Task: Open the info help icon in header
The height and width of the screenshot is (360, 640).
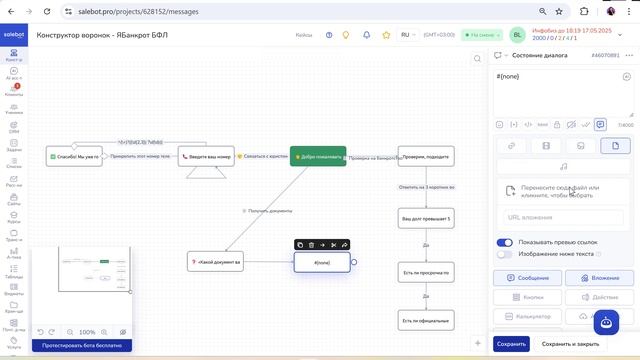Action: (329, 35)
